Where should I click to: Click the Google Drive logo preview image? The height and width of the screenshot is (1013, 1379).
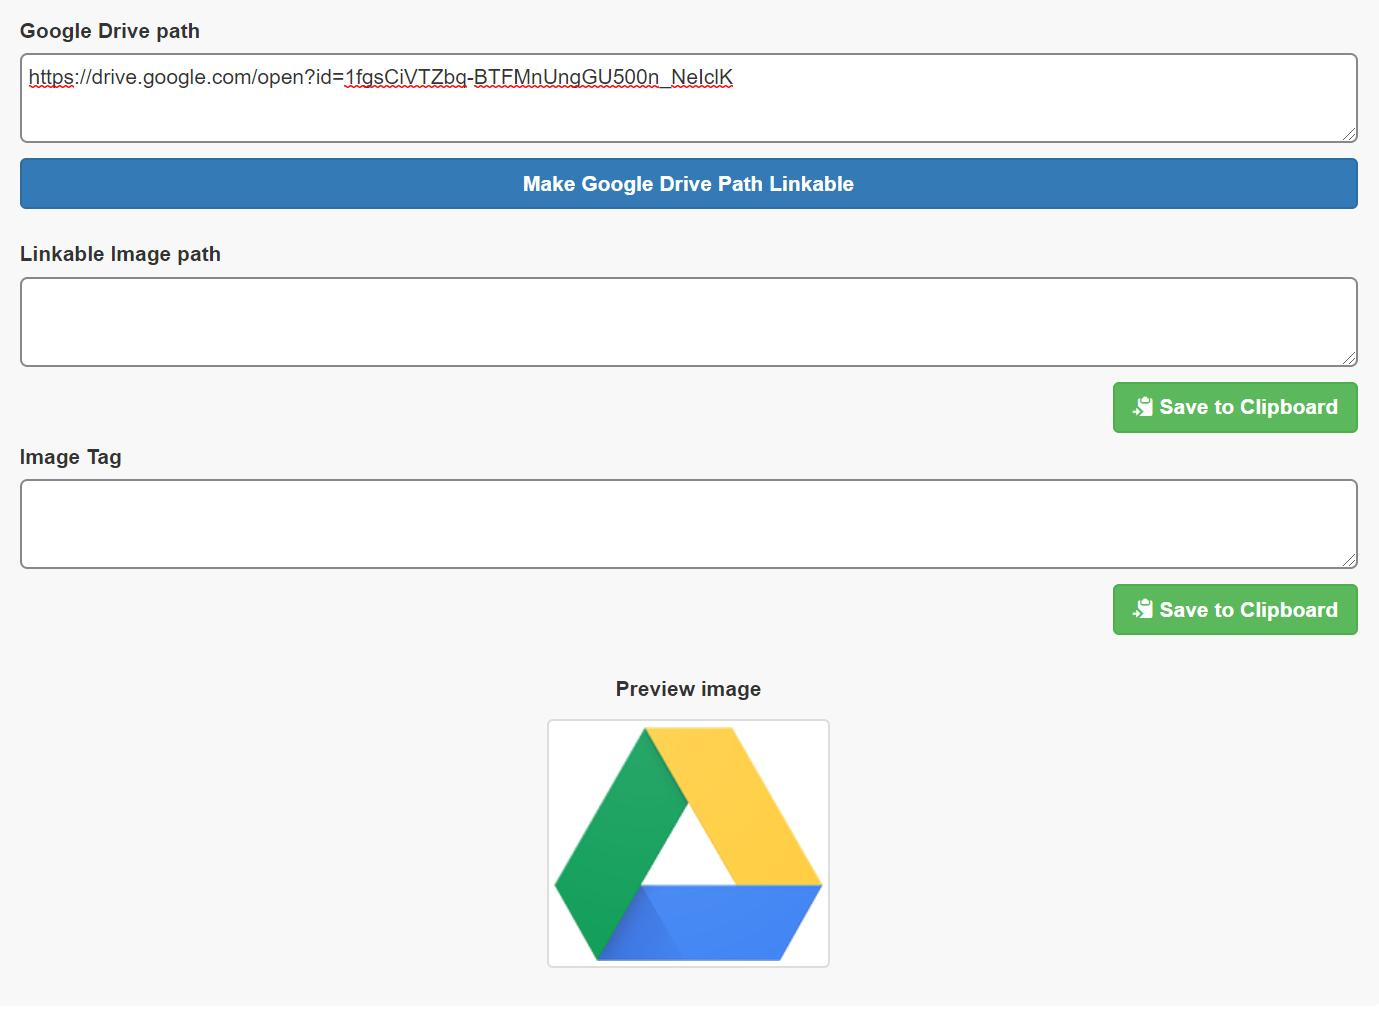[x=688, y=843]
